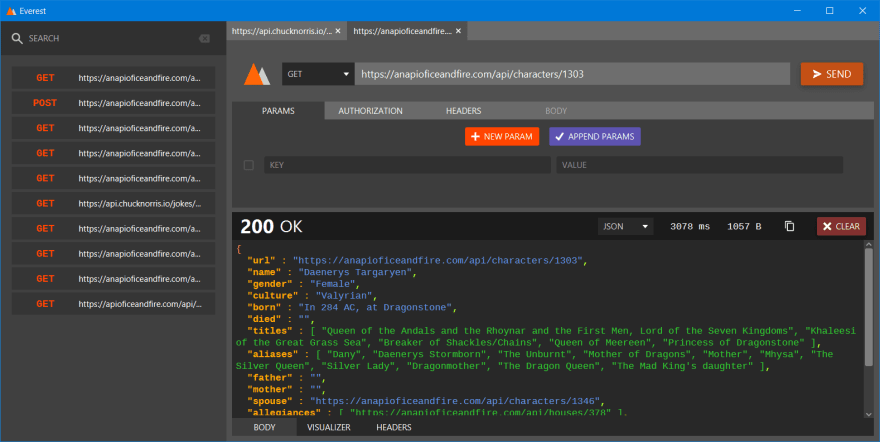Click the param VALUE field

tap(699, 165)
